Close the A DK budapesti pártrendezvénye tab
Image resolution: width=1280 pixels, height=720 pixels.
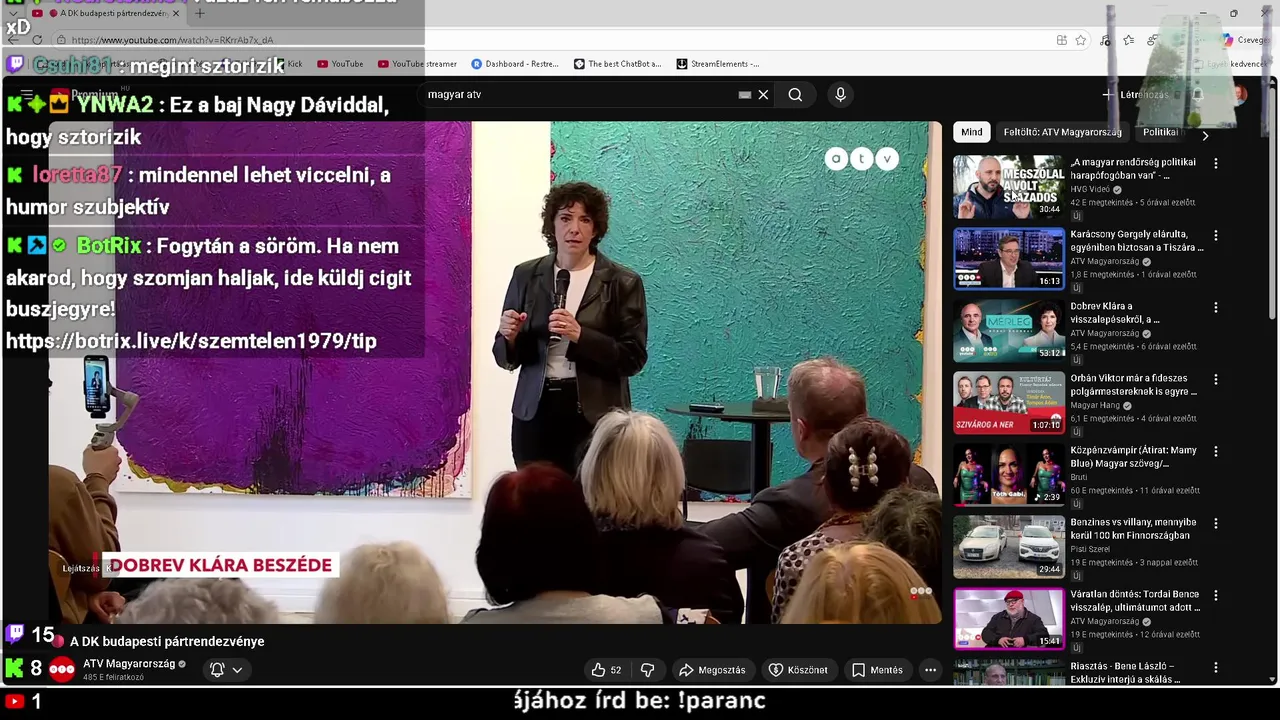coord(176,13)
